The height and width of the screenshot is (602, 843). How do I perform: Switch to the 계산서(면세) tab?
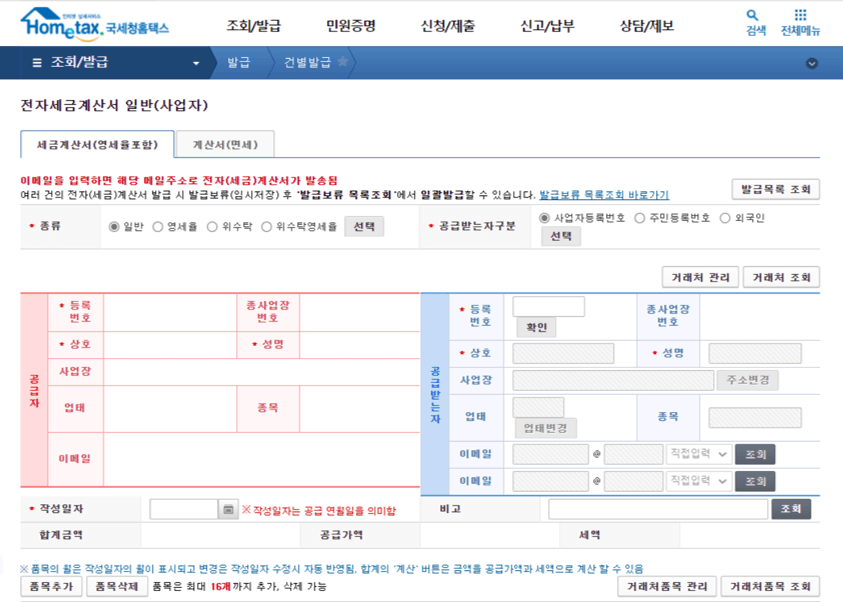click(225, 143)
